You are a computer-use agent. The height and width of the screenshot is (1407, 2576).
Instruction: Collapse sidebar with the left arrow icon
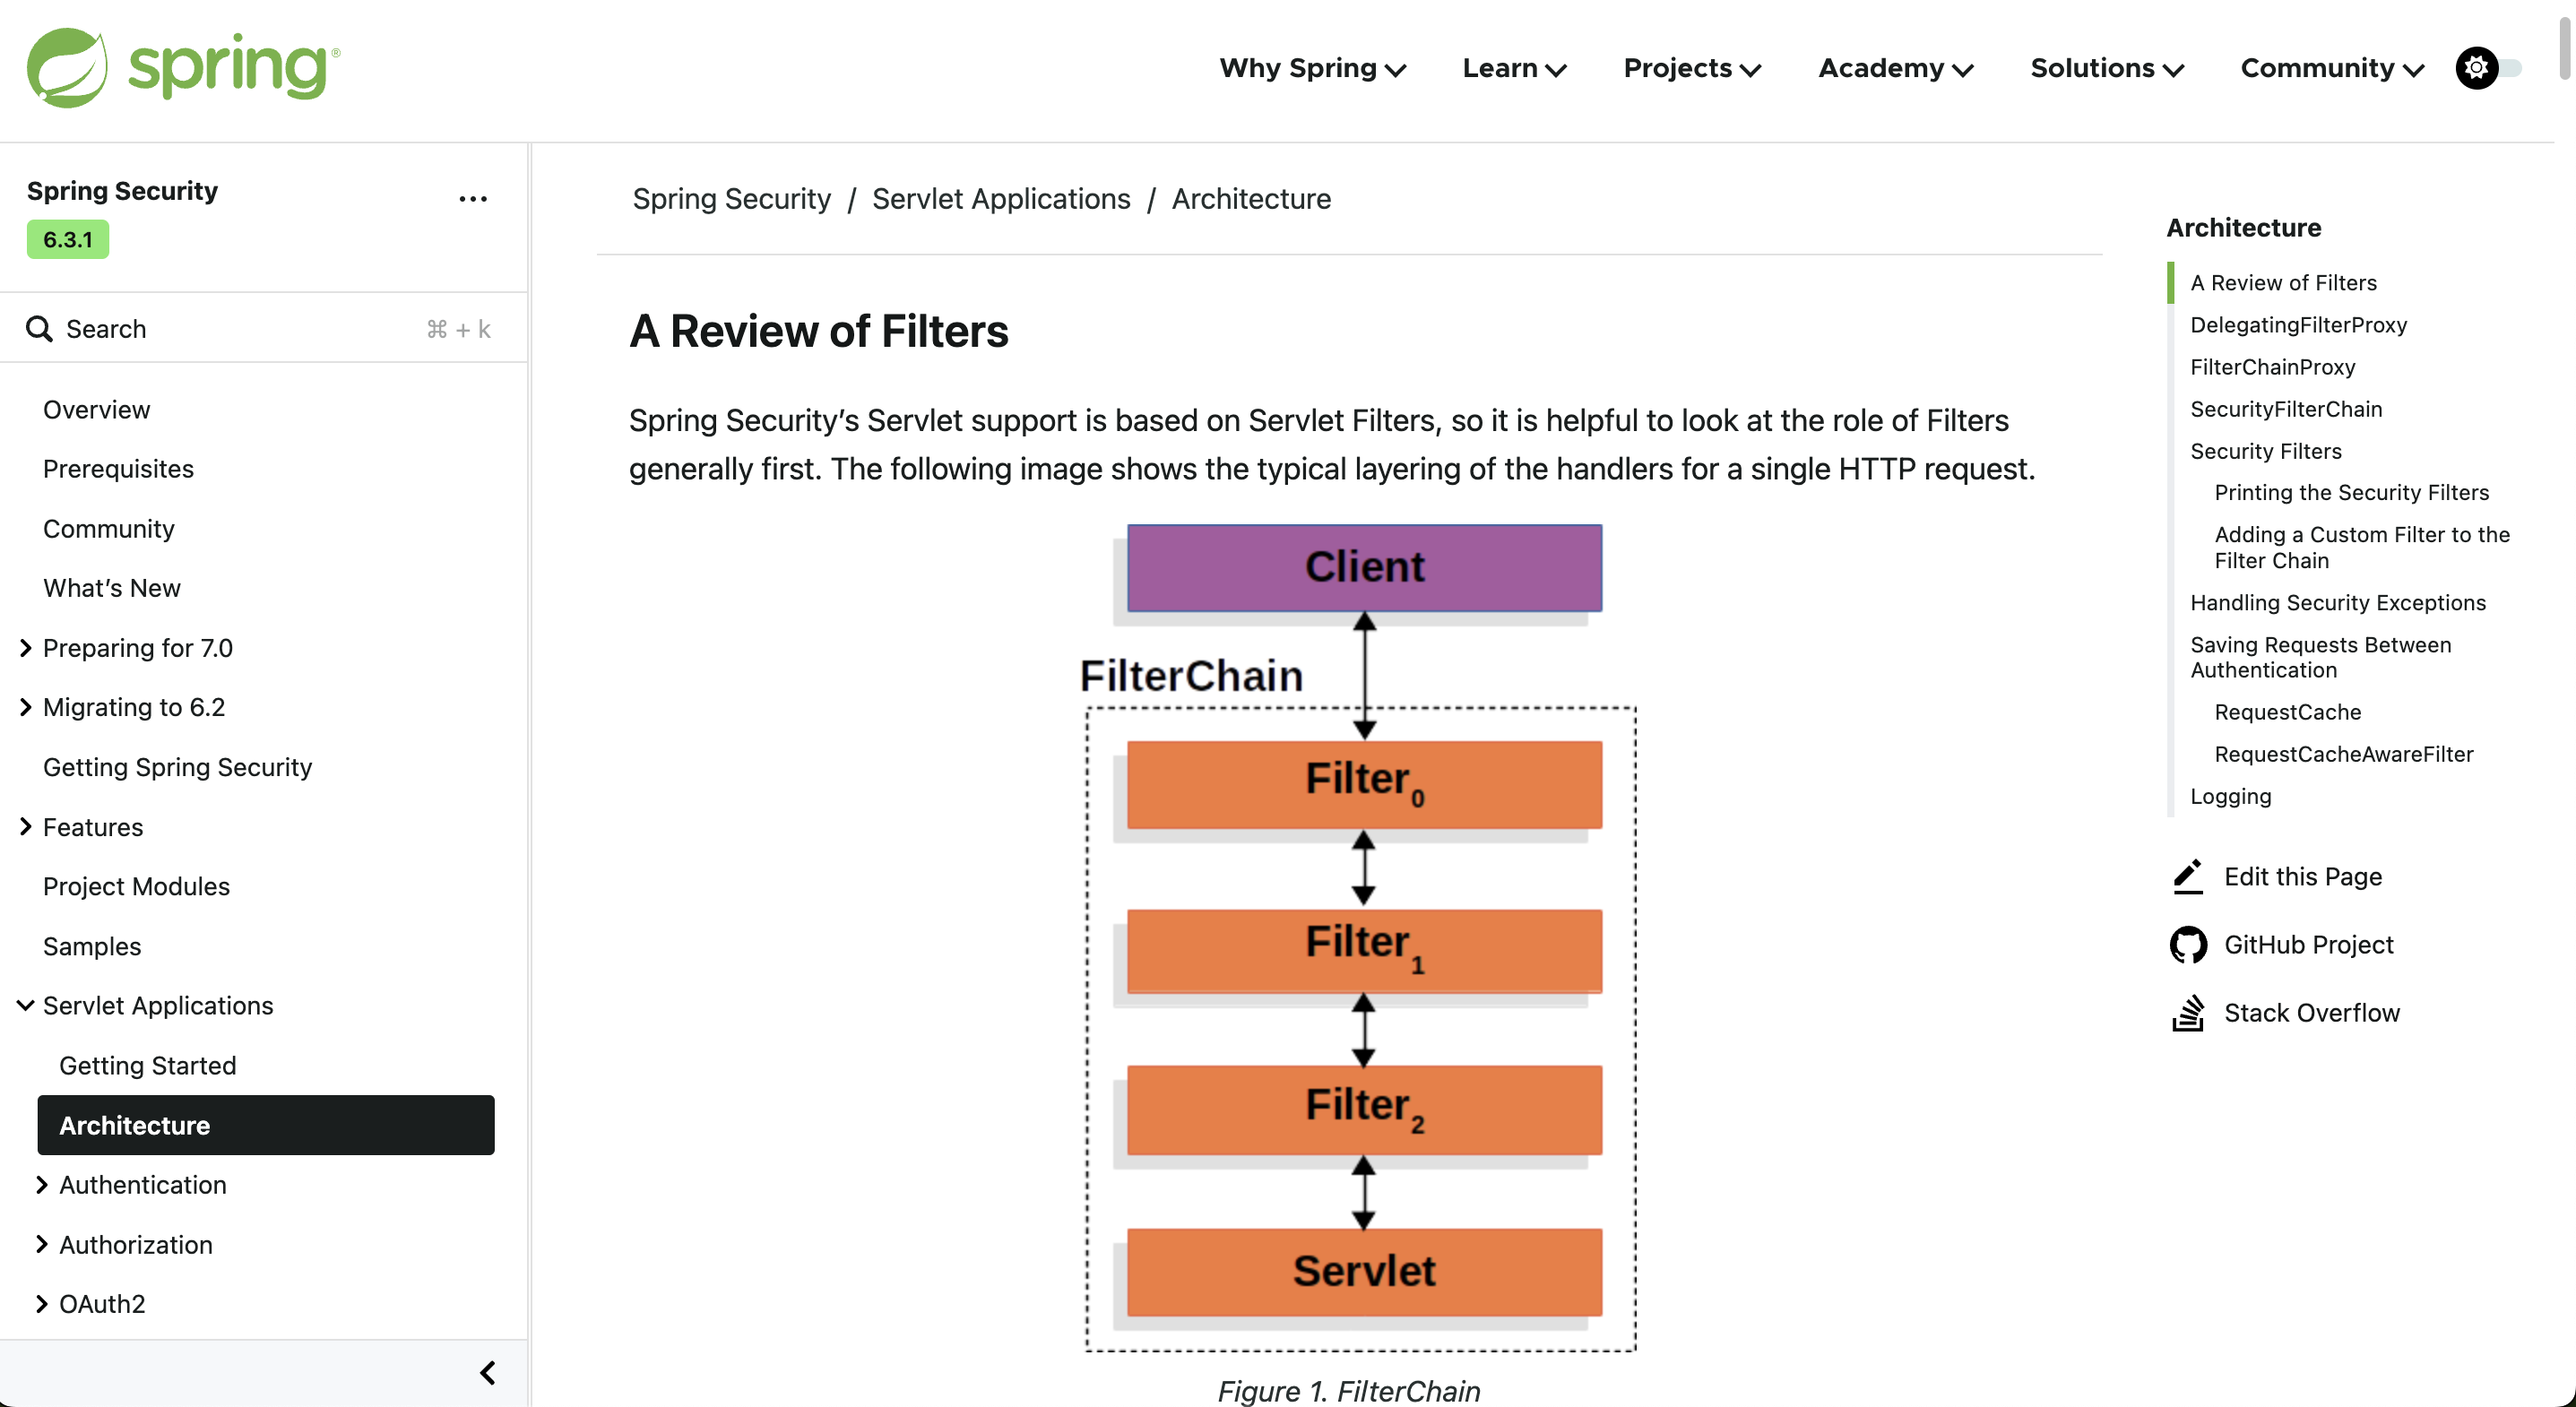(x=488, y=1373)
